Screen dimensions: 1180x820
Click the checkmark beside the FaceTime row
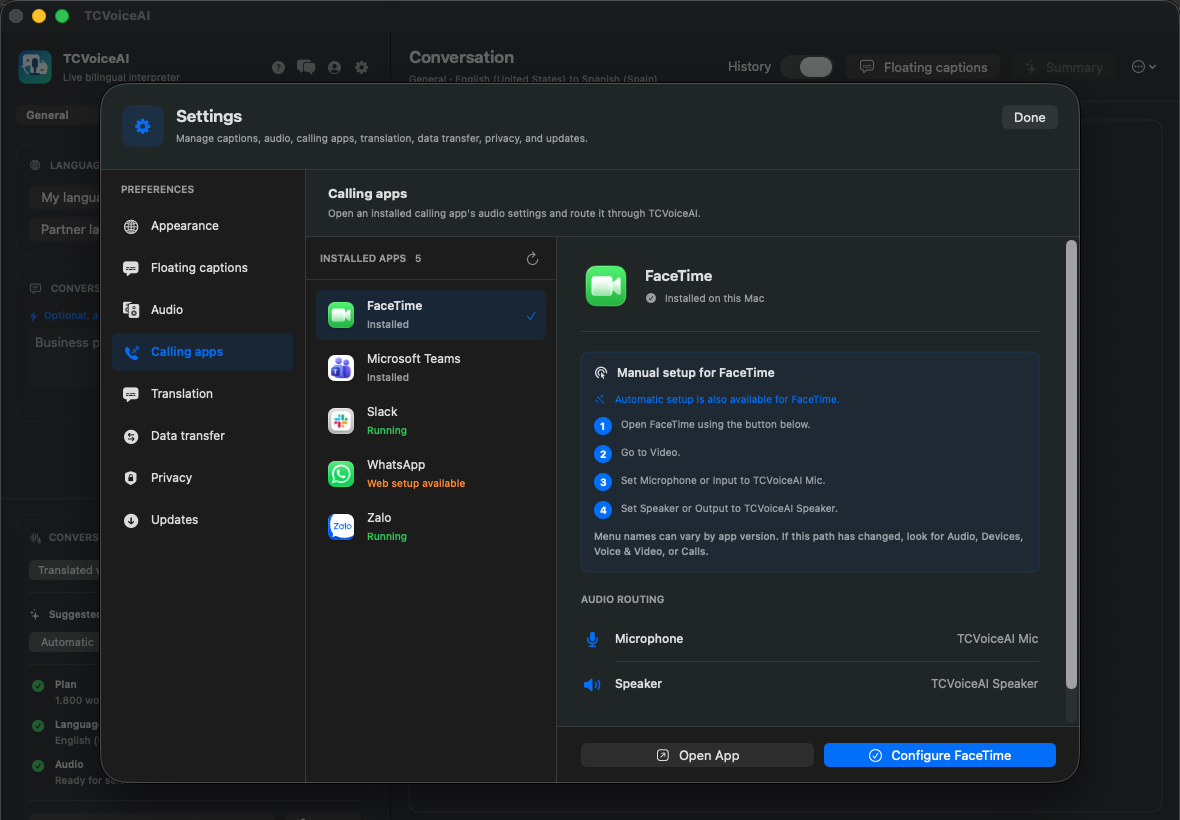click(x=531, y=316)
